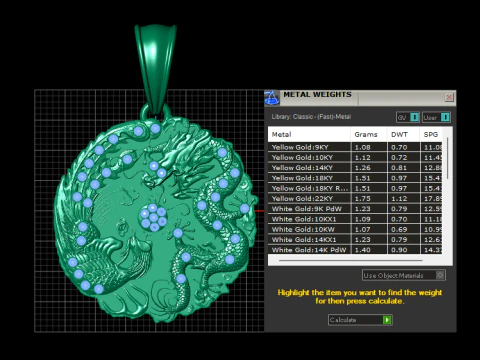This screenshot has width=480, height=360.
Task: Click the Calculate button
Action: 360,320
